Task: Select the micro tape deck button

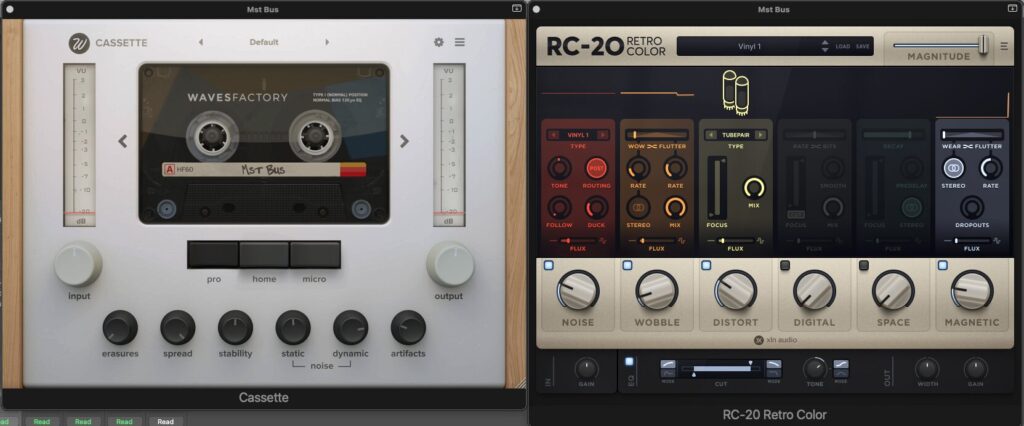Action: tap(315, 255)
